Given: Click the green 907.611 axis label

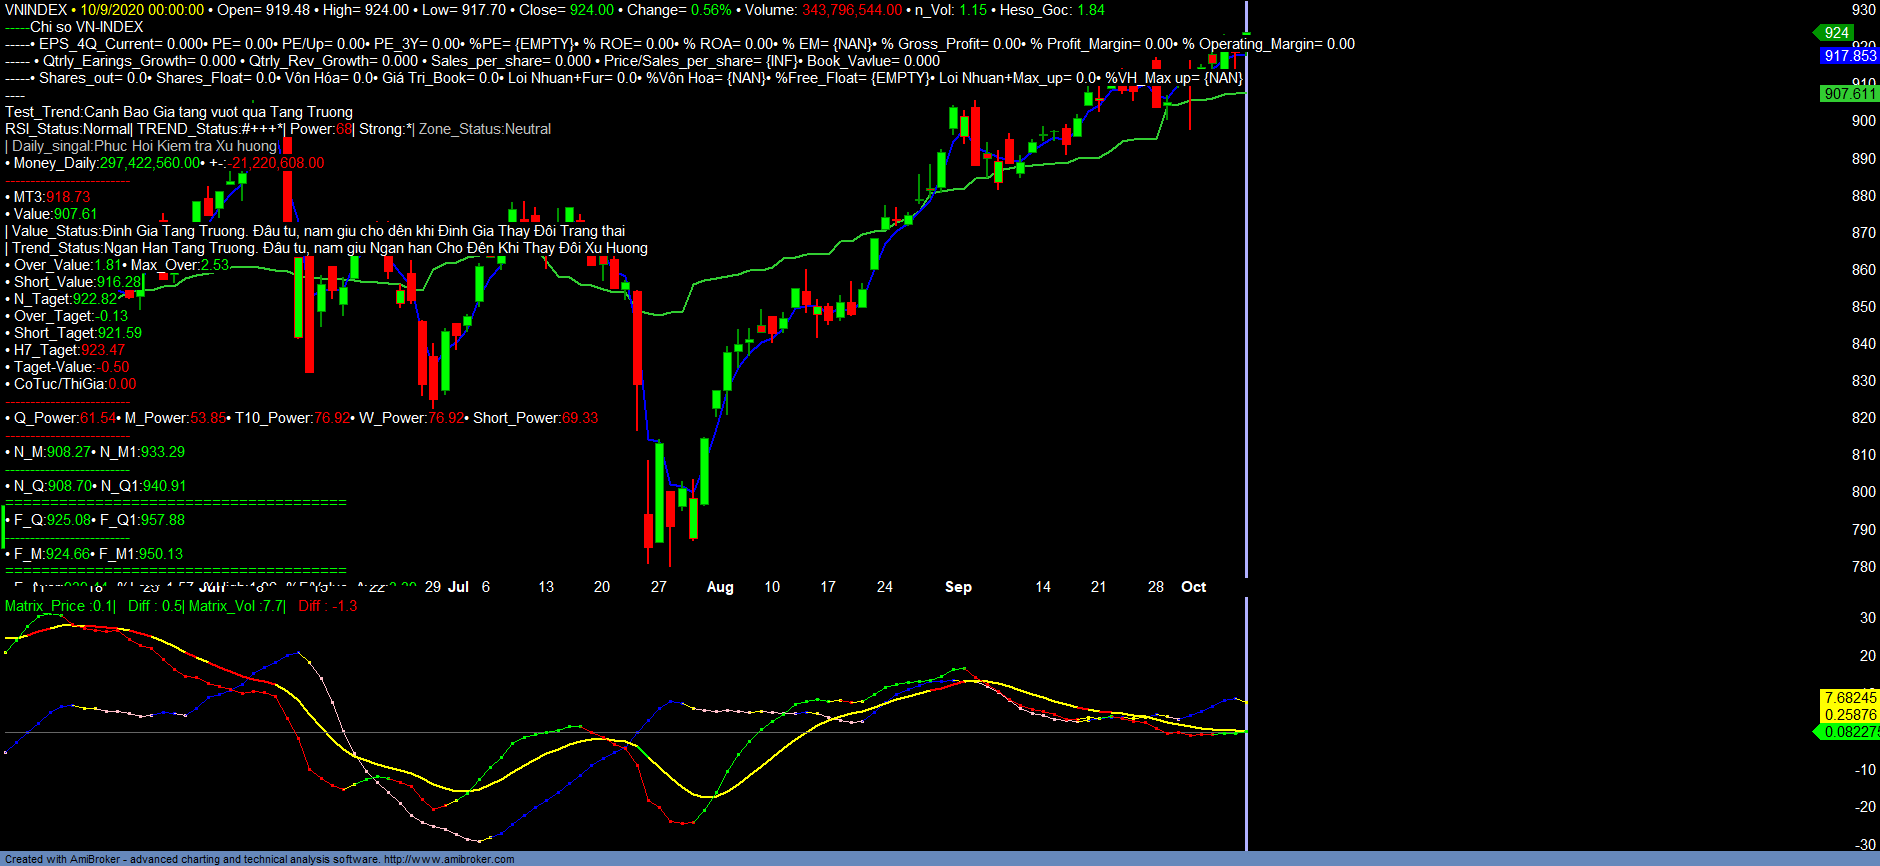Looking at the screenshot, I should (x=1849, y=94).
